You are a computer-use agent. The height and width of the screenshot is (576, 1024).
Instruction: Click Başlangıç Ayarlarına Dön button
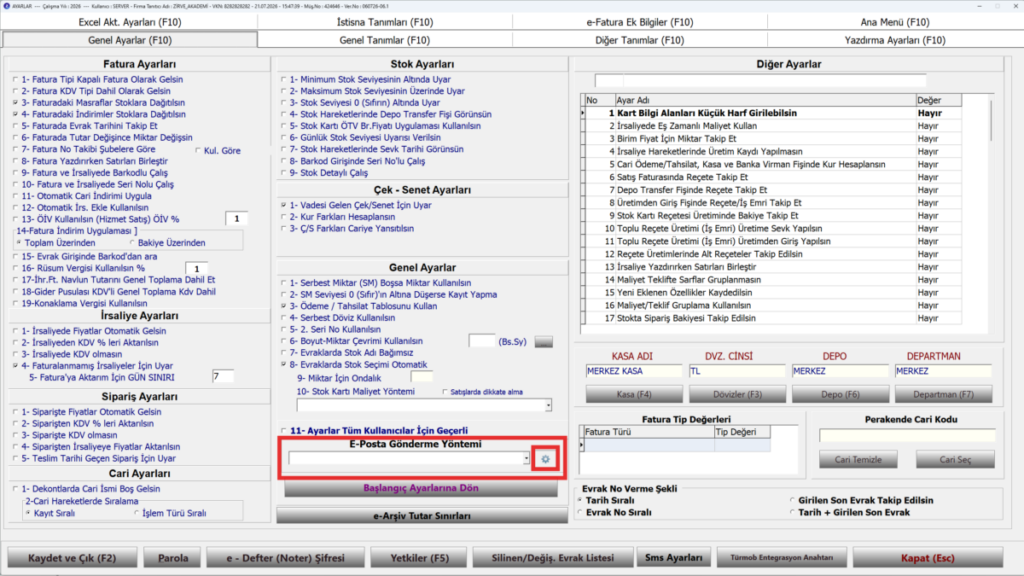tap(421, 488)
